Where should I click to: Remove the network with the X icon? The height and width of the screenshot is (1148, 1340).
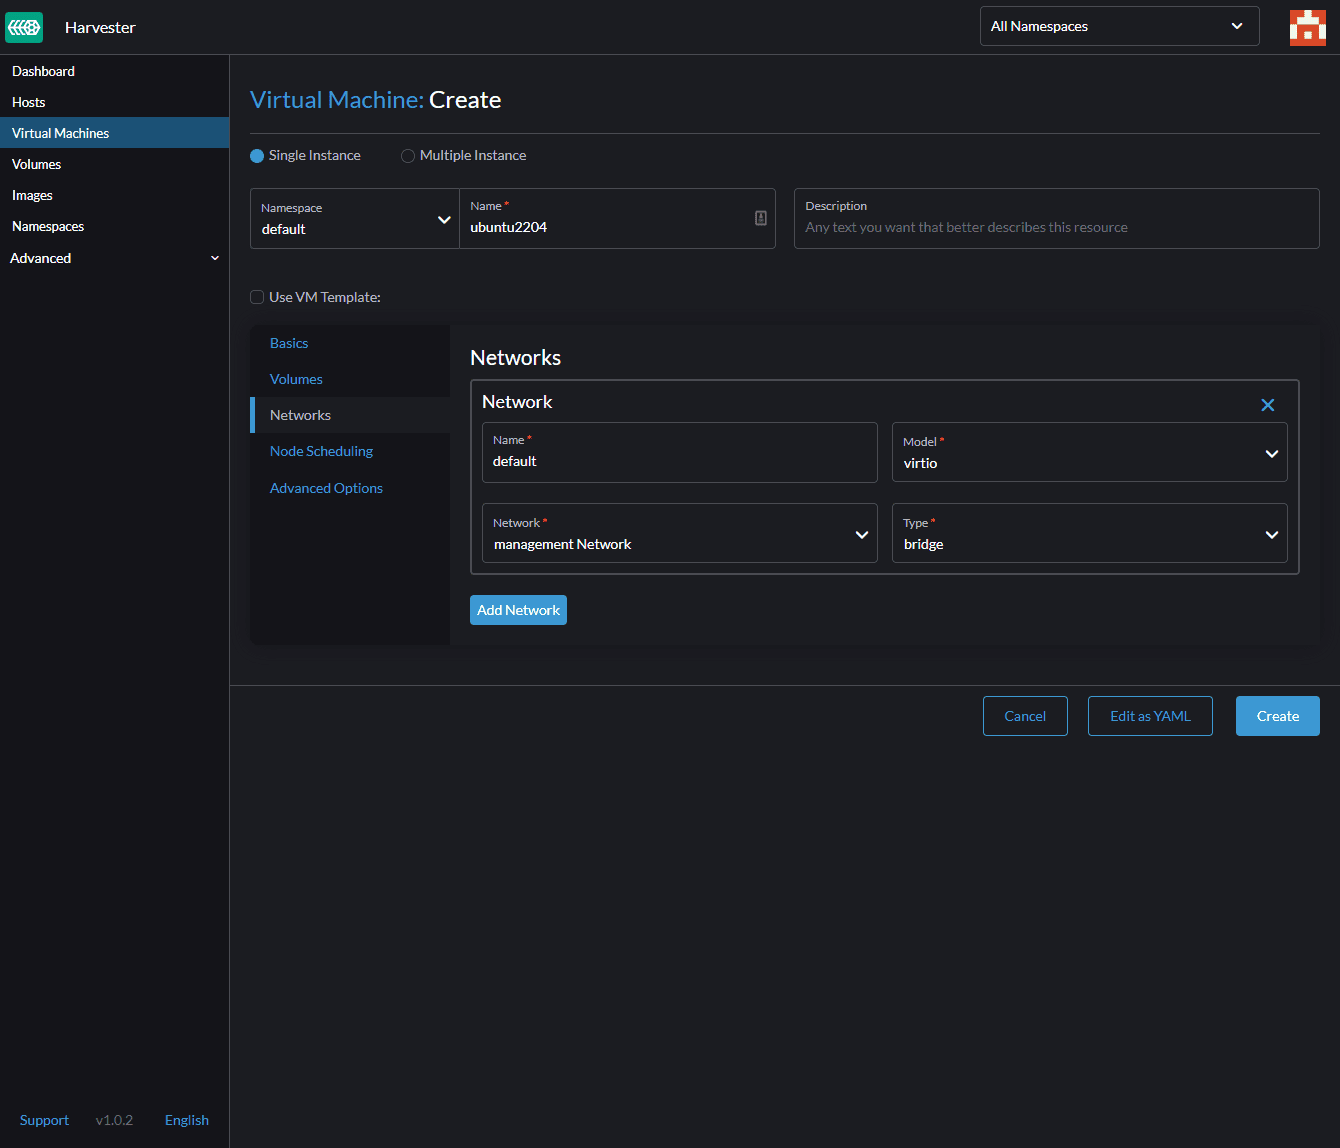1267,405
